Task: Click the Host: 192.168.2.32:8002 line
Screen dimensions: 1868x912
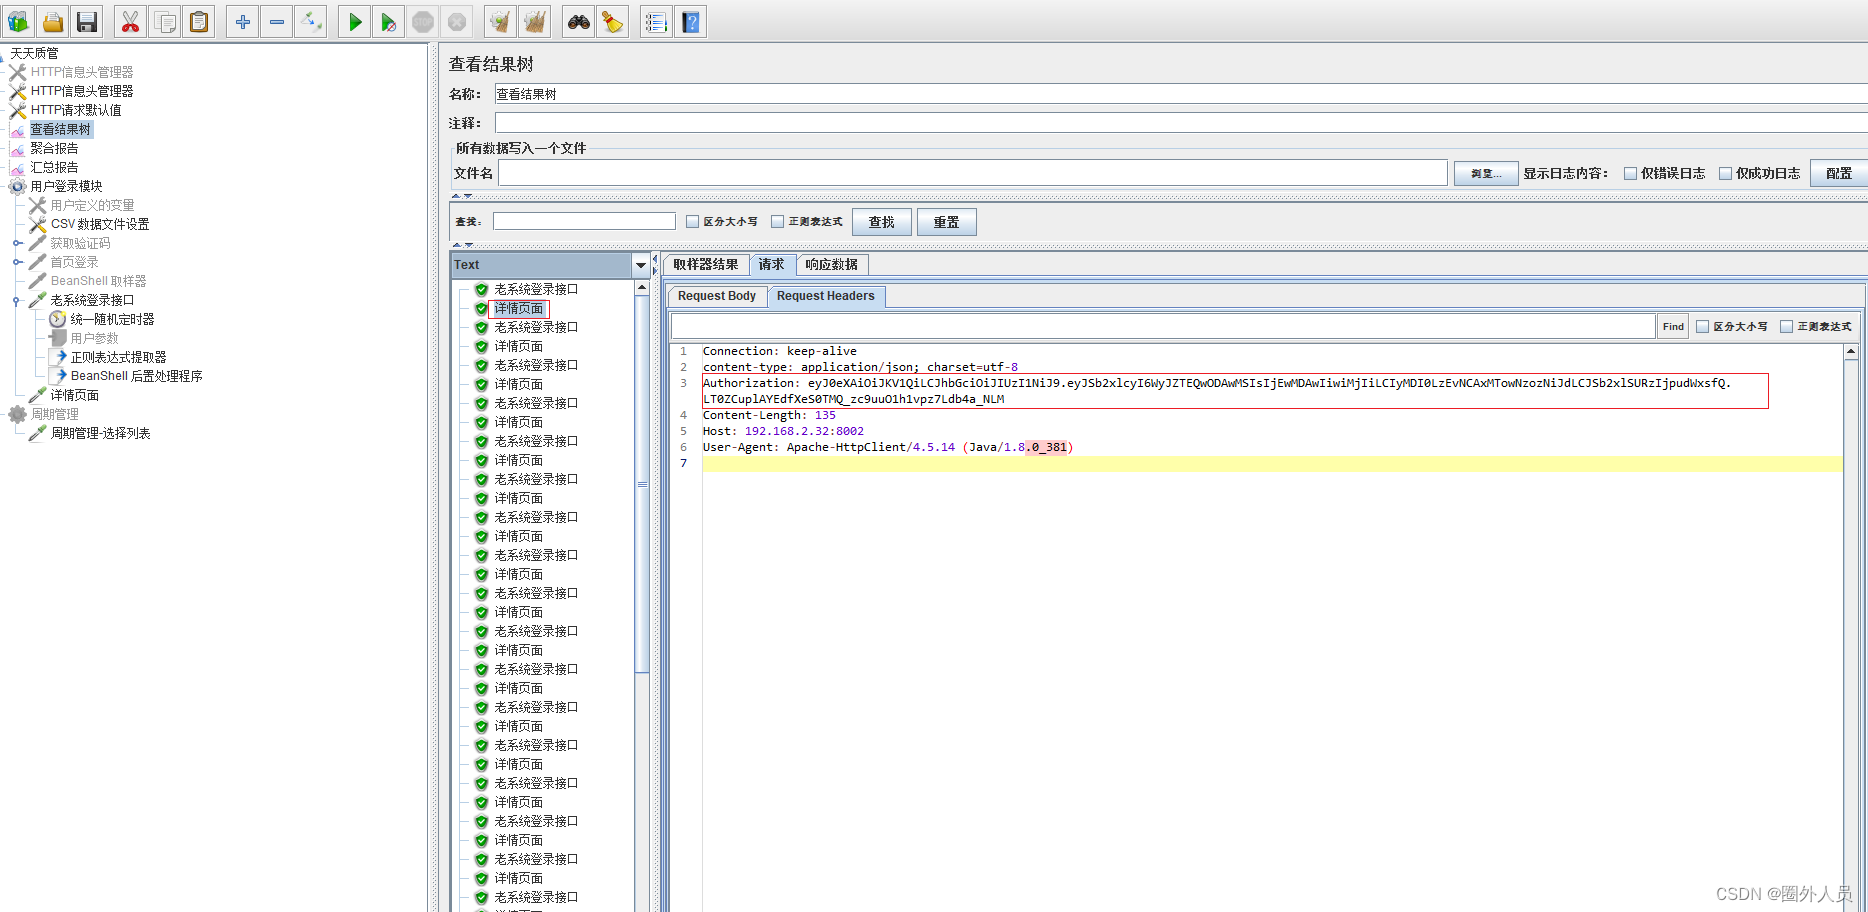Action: point(783,431)
